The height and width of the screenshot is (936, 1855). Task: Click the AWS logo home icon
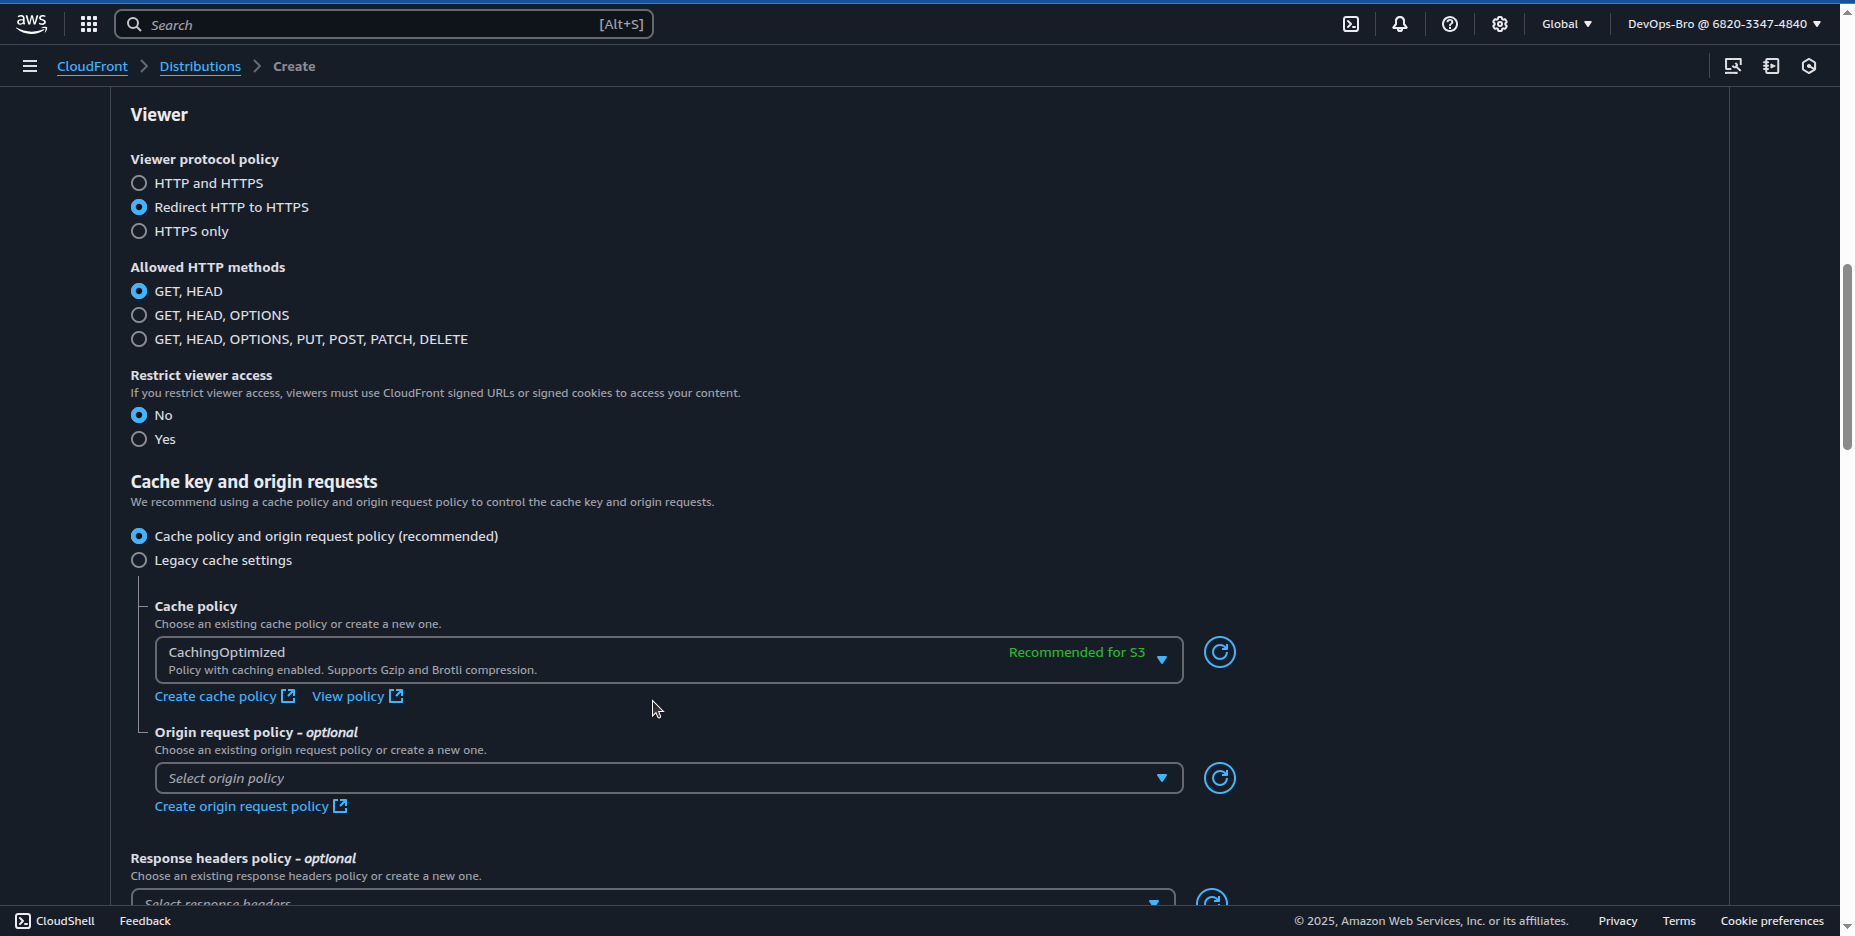tap(32, 24)
